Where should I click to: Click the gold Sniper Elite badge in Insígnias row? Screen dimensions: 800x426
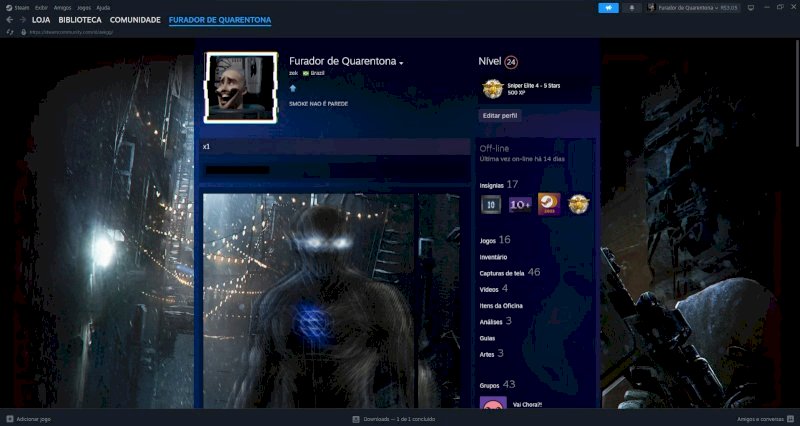(579, 204)
